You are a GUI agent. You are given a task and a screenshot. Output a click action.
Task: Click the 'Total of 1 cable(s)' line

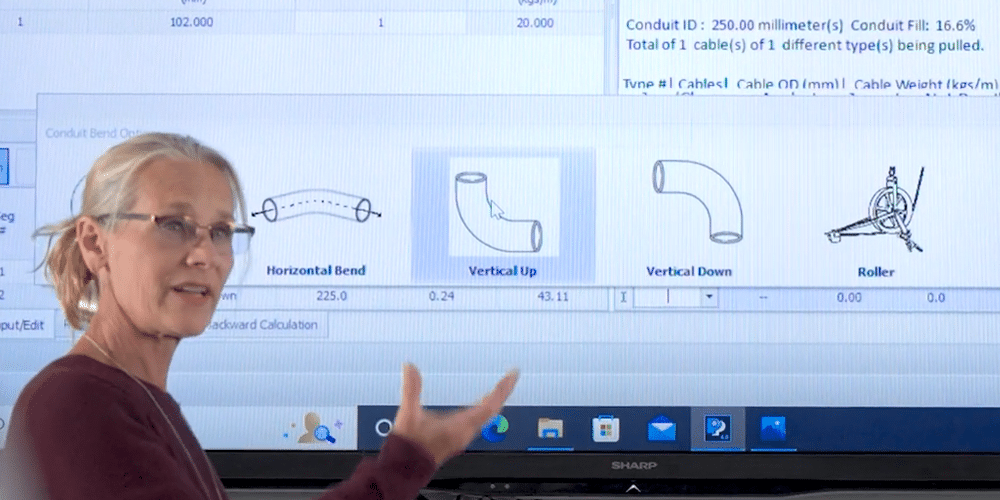click(x=805, y=45)
